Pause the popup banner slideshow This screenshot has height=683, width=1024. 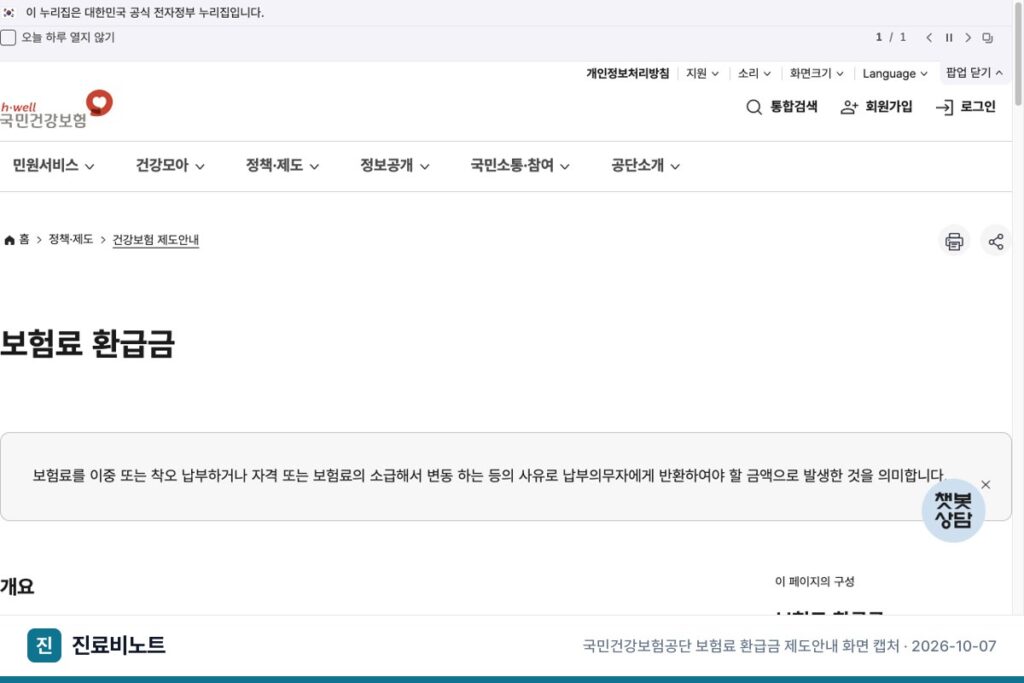pos(949,38)
